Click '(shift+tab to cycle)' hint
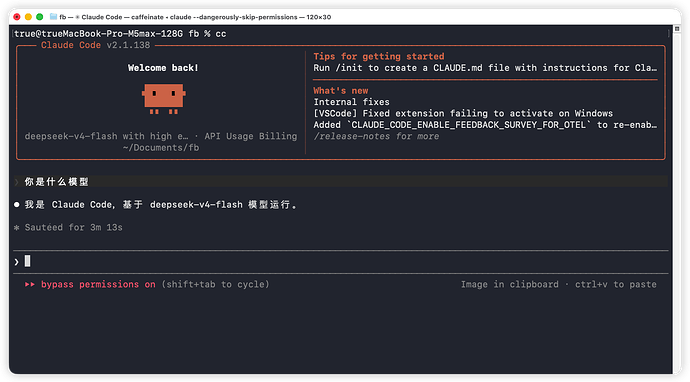690x382 pixels. tap(215, 284)
